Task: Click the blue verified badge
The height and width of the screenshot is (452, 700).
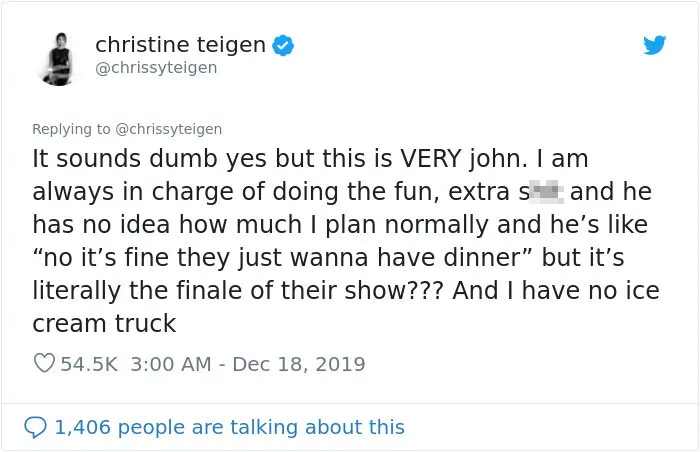Action: tap(283, 45)
